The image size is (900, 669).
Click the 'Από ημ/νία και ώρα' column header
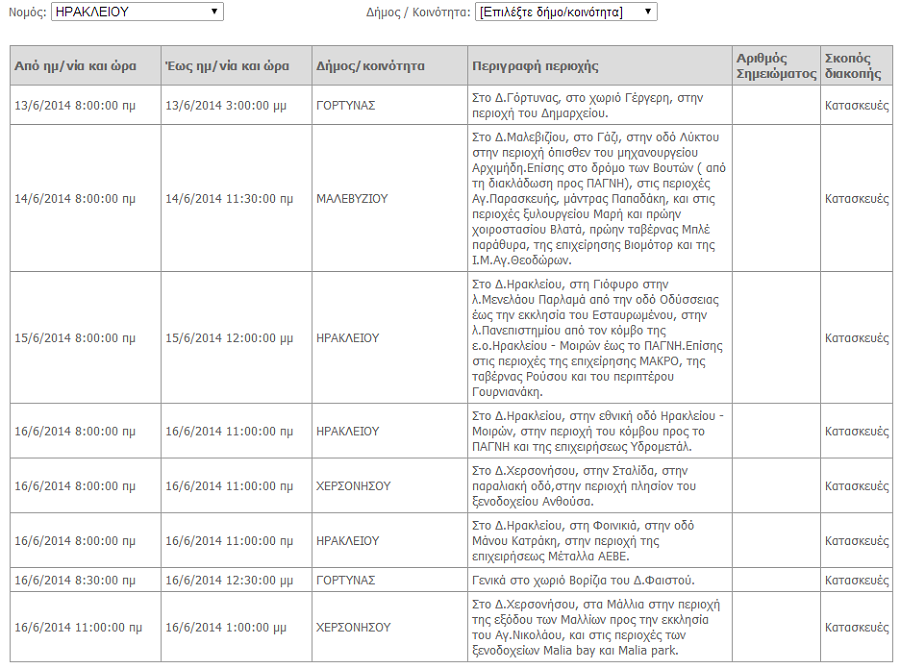75,66
